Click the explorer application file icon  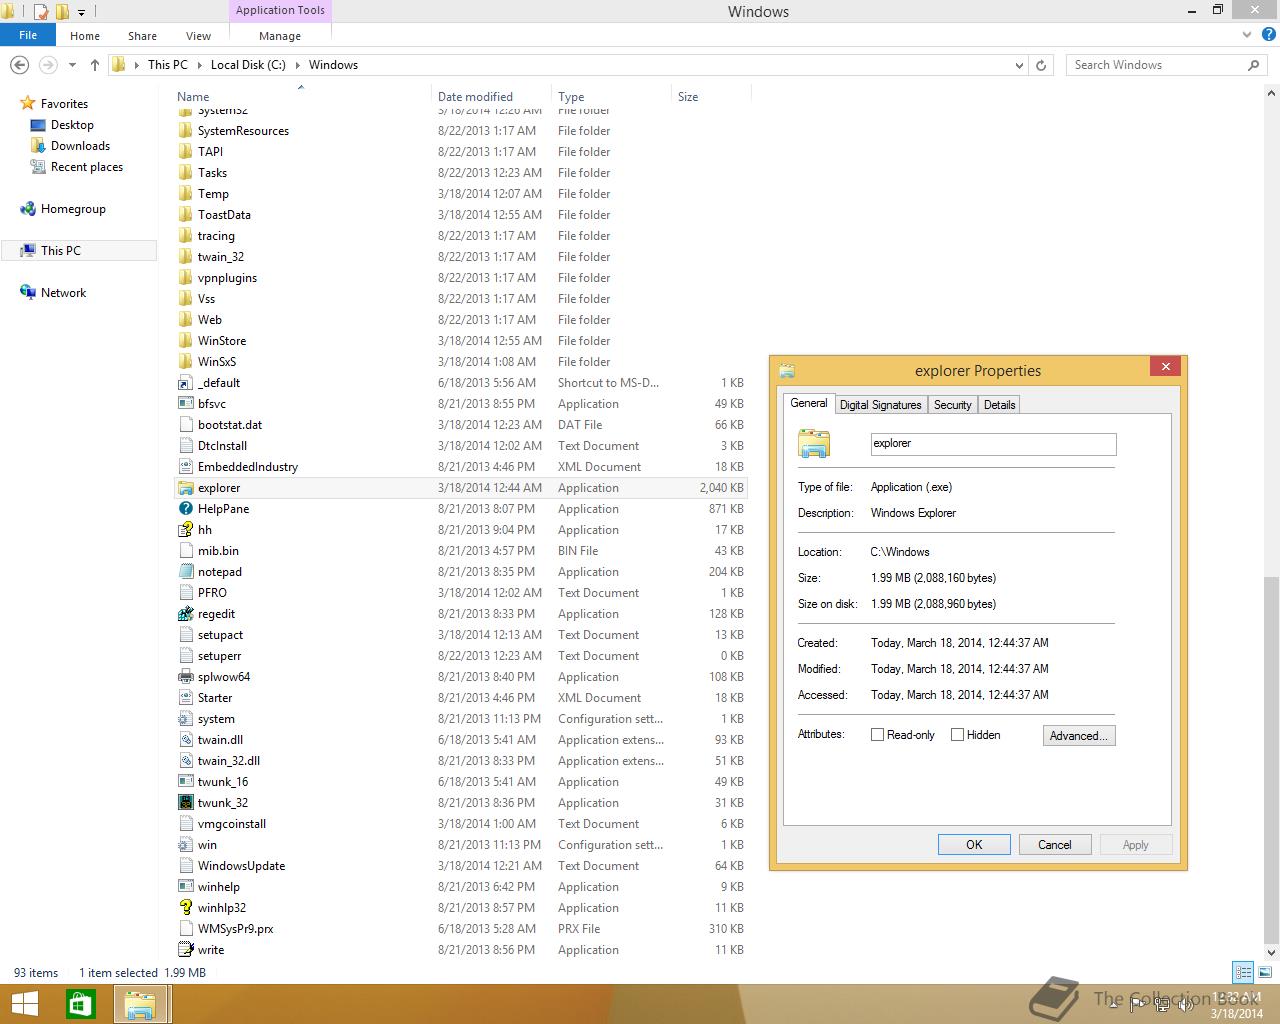pos(185,488)
